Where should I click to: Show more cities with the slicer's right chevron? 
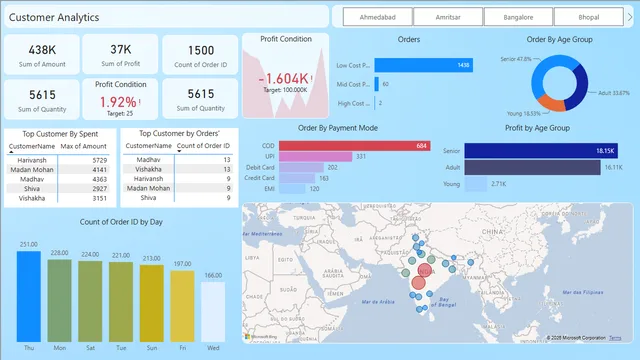630,17
